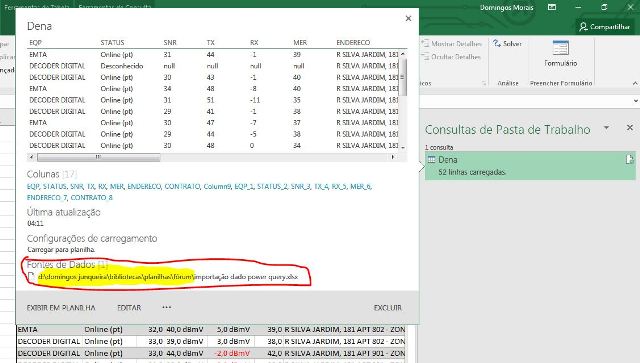Screen dimensions: 640x363
Task: Open the Solver tool
Action: tap(507, 43)
